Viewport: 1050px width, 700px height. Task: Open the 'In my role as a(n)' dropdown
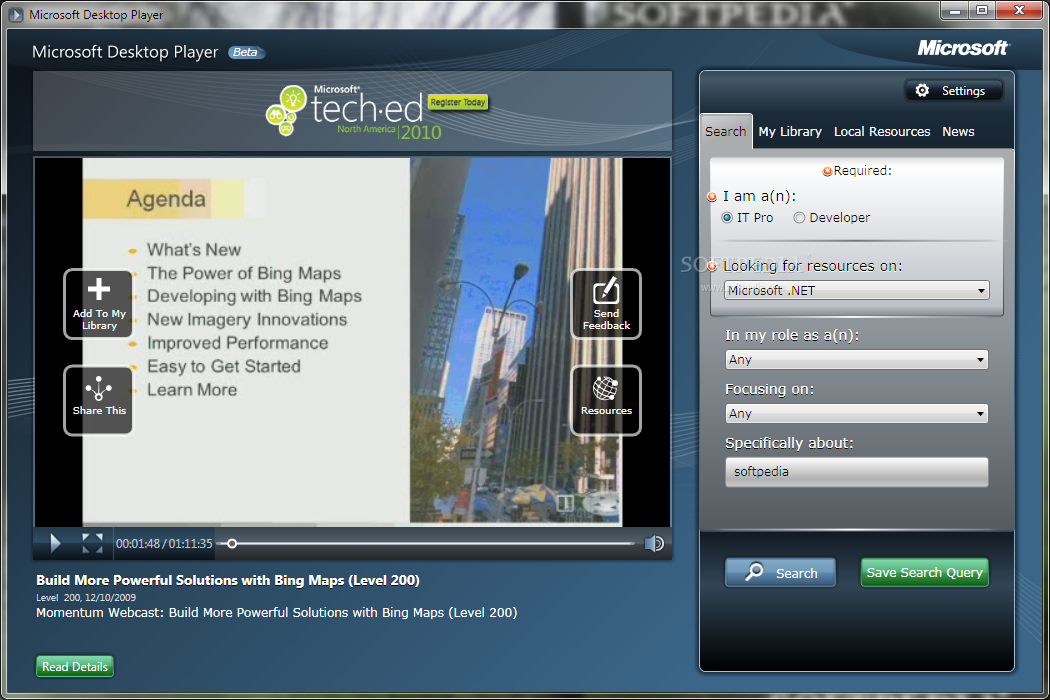[856, 360]
